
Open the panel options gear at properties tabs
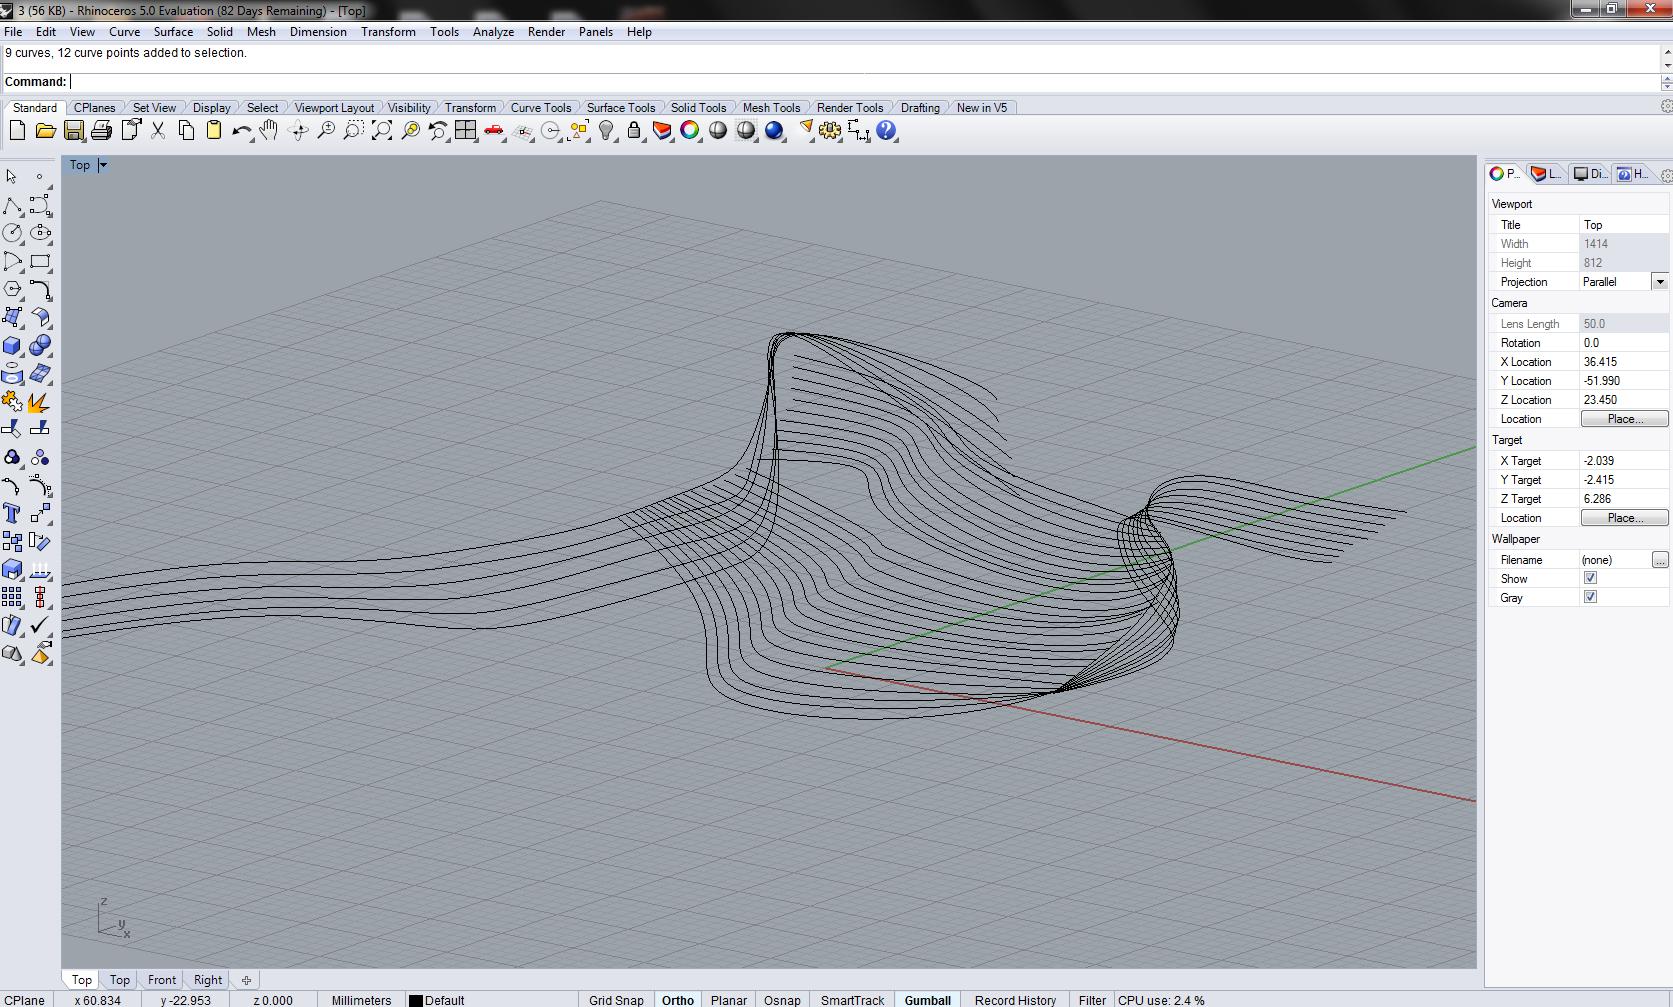point(1666,176)
